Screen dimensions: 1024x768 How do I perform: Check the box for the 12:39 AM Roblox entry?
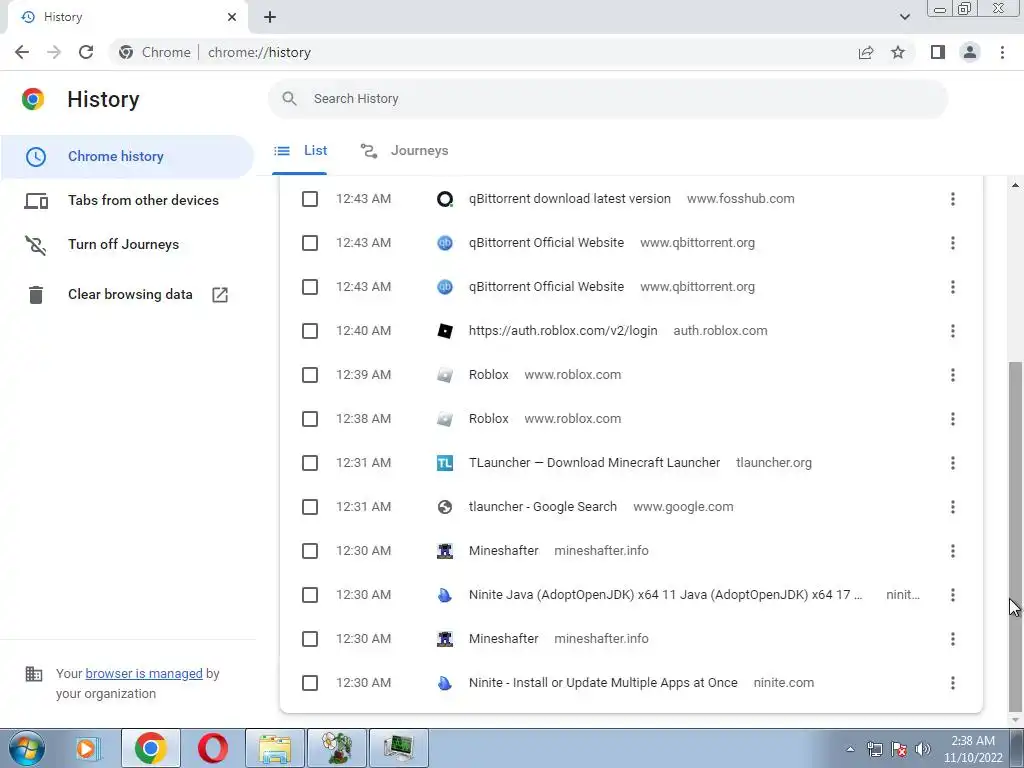310,375
